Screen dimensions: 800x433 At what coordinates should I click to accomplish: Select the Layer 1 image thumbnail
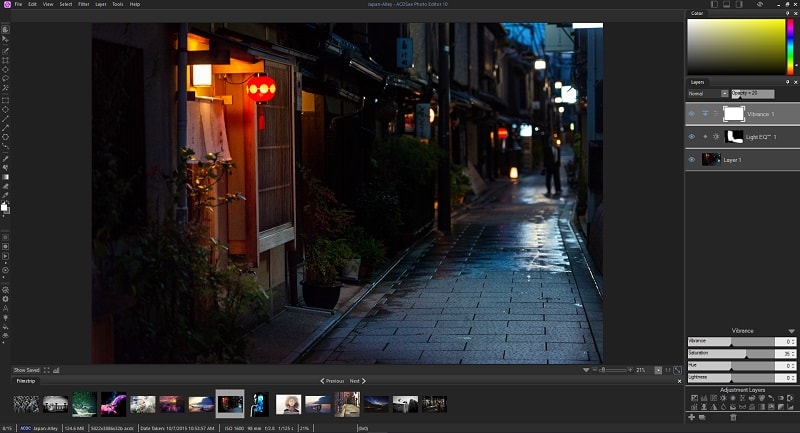[x=711, y=160]
